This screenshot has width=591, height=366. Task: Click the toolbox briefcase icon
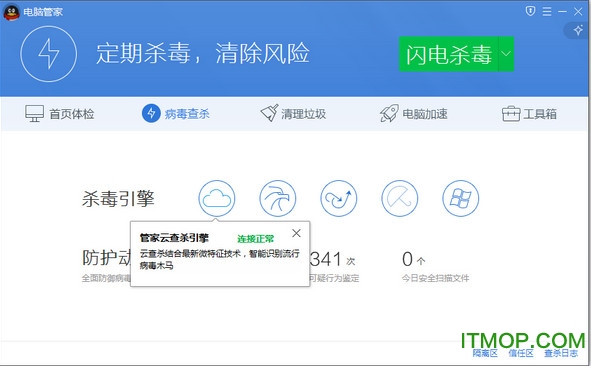511,114
